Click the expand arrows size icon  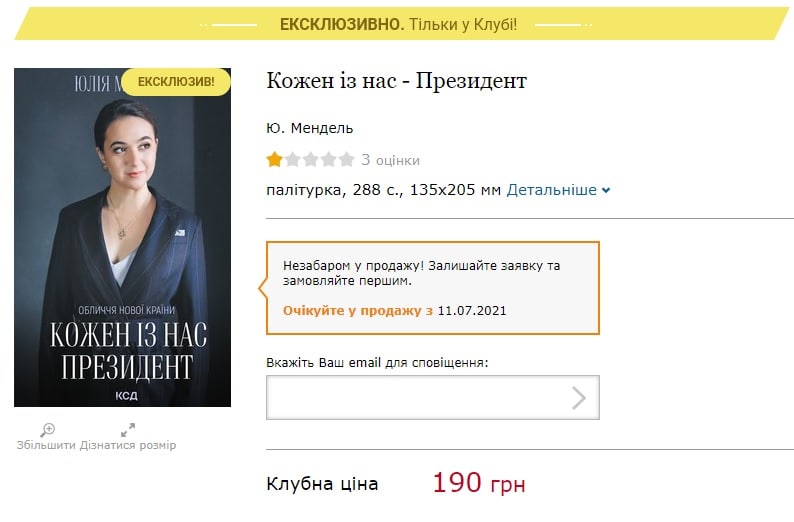[x=128, y=430]
